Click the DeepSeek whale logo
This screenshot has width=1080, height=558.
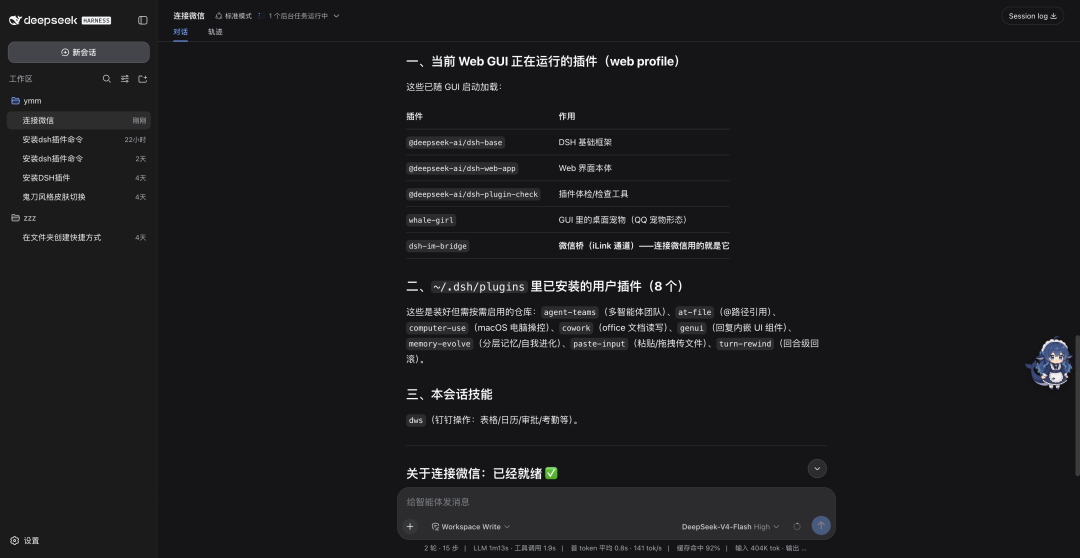coord(15,21)
